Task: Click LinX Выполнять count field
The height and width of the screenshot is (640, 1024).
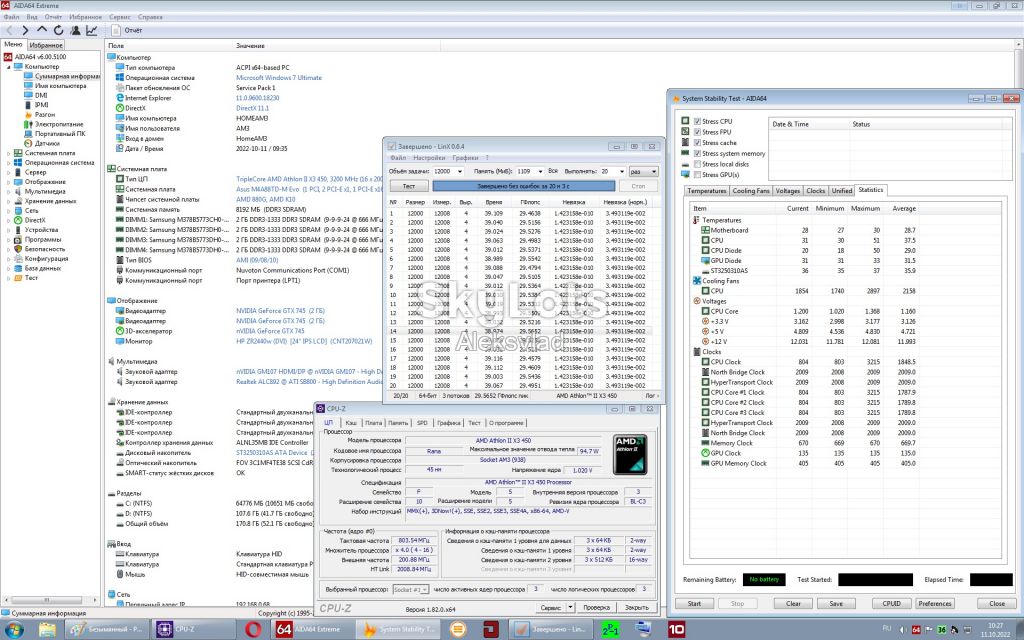Action: pyautogui.click(x=613, y=171)
